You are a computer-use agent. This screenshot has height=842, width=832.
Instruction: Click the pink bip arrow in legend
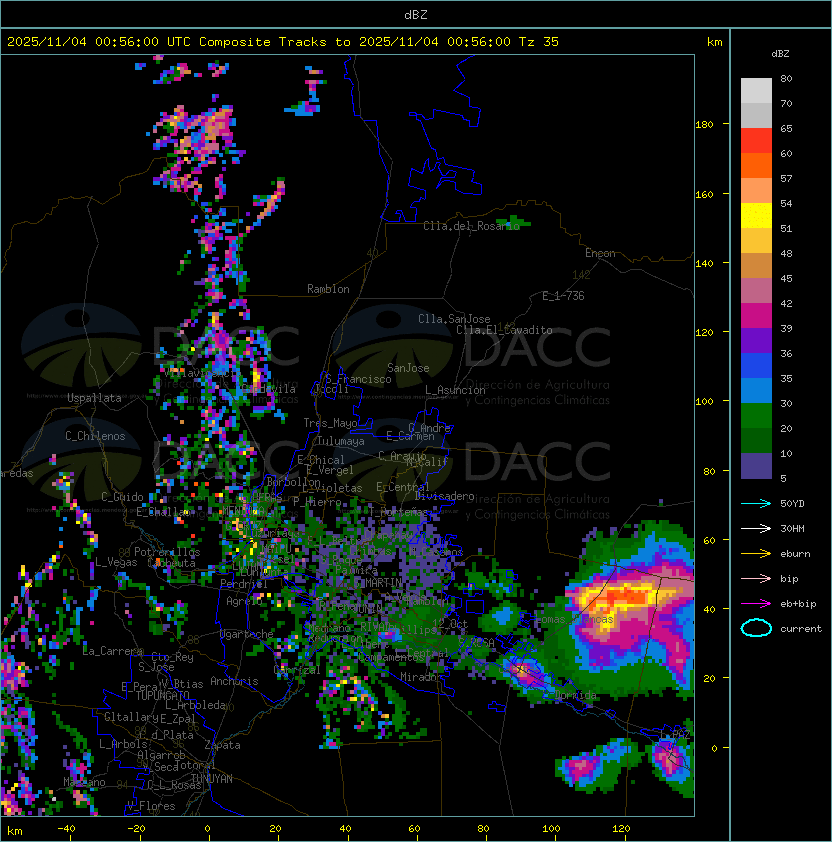tap(756, 578)
